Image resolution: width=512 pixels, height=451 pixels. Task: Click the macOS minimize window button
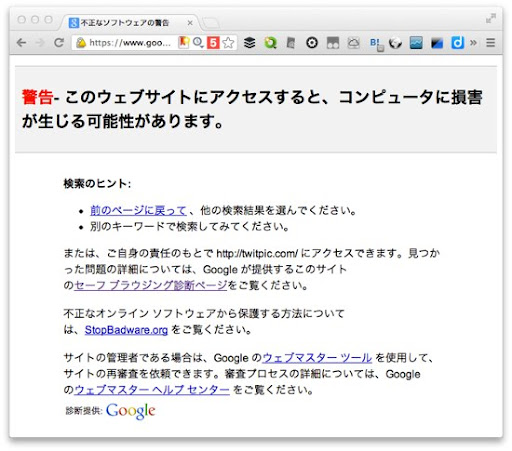tap(35, 20)
